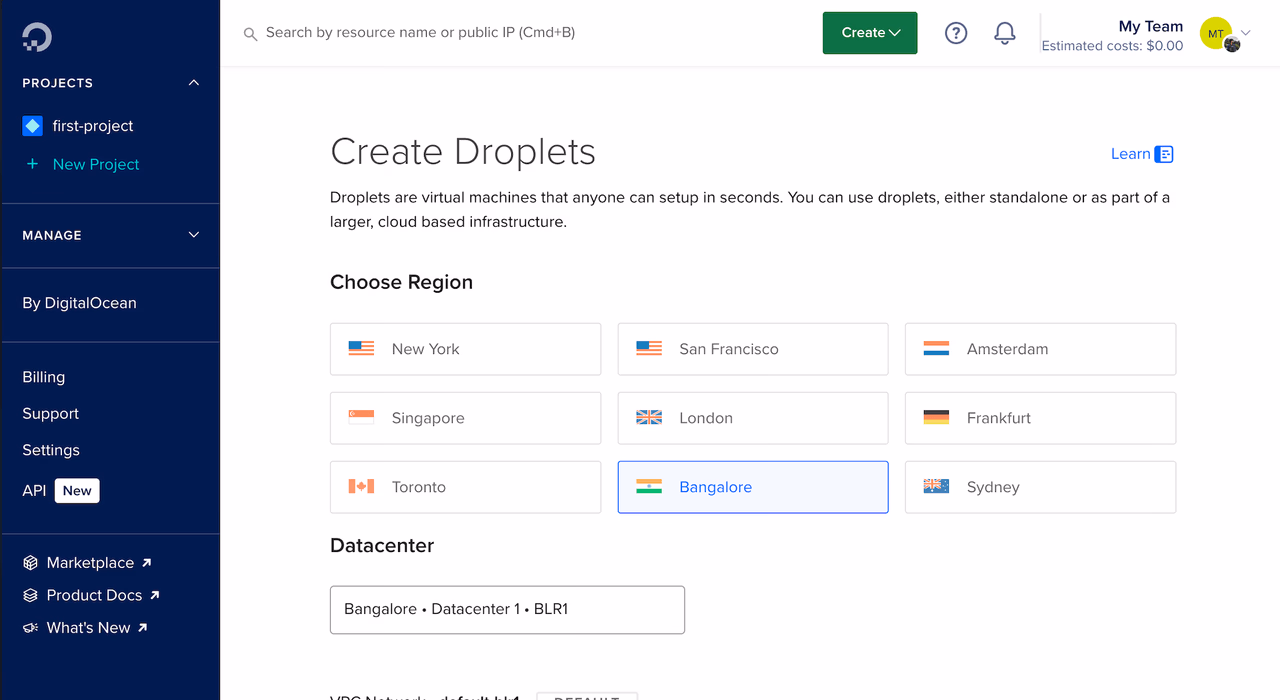The width and height of the screenshot is (1280, 700).
Task: Click the search magnifier icon
Action: click(x=250, y=34)
